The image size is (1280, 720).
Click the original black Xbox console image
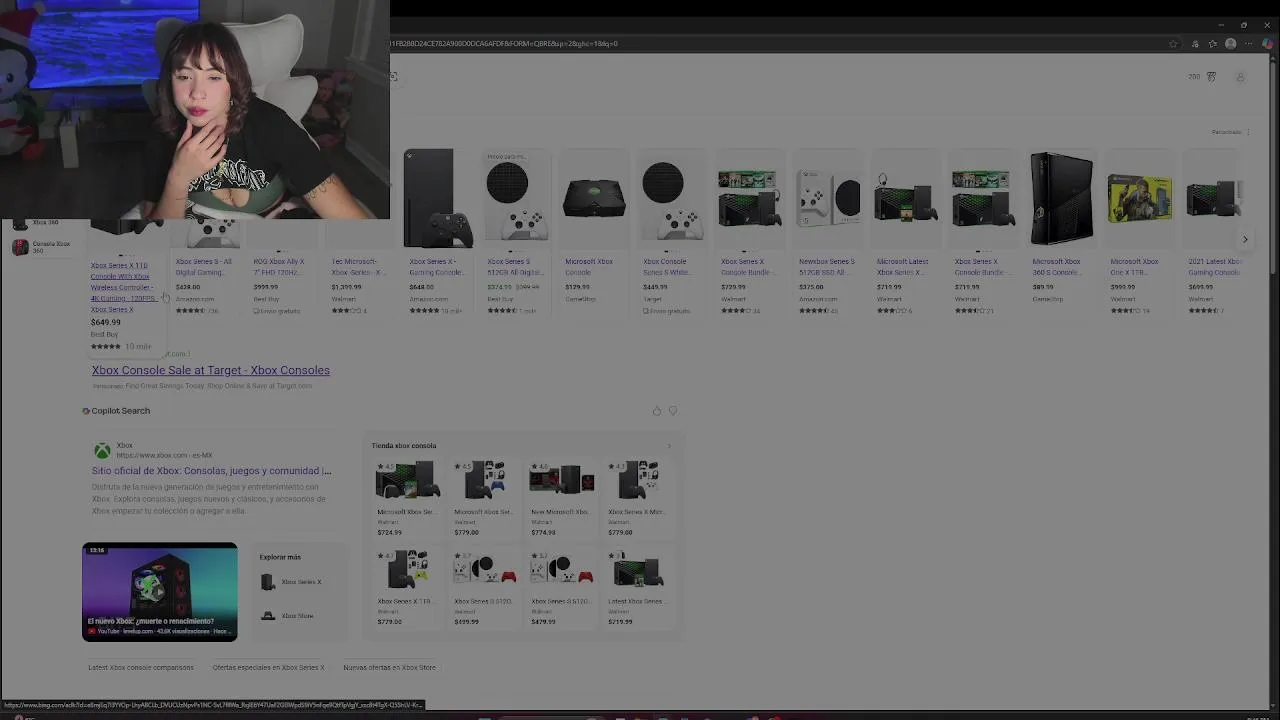tap(594, 198)
